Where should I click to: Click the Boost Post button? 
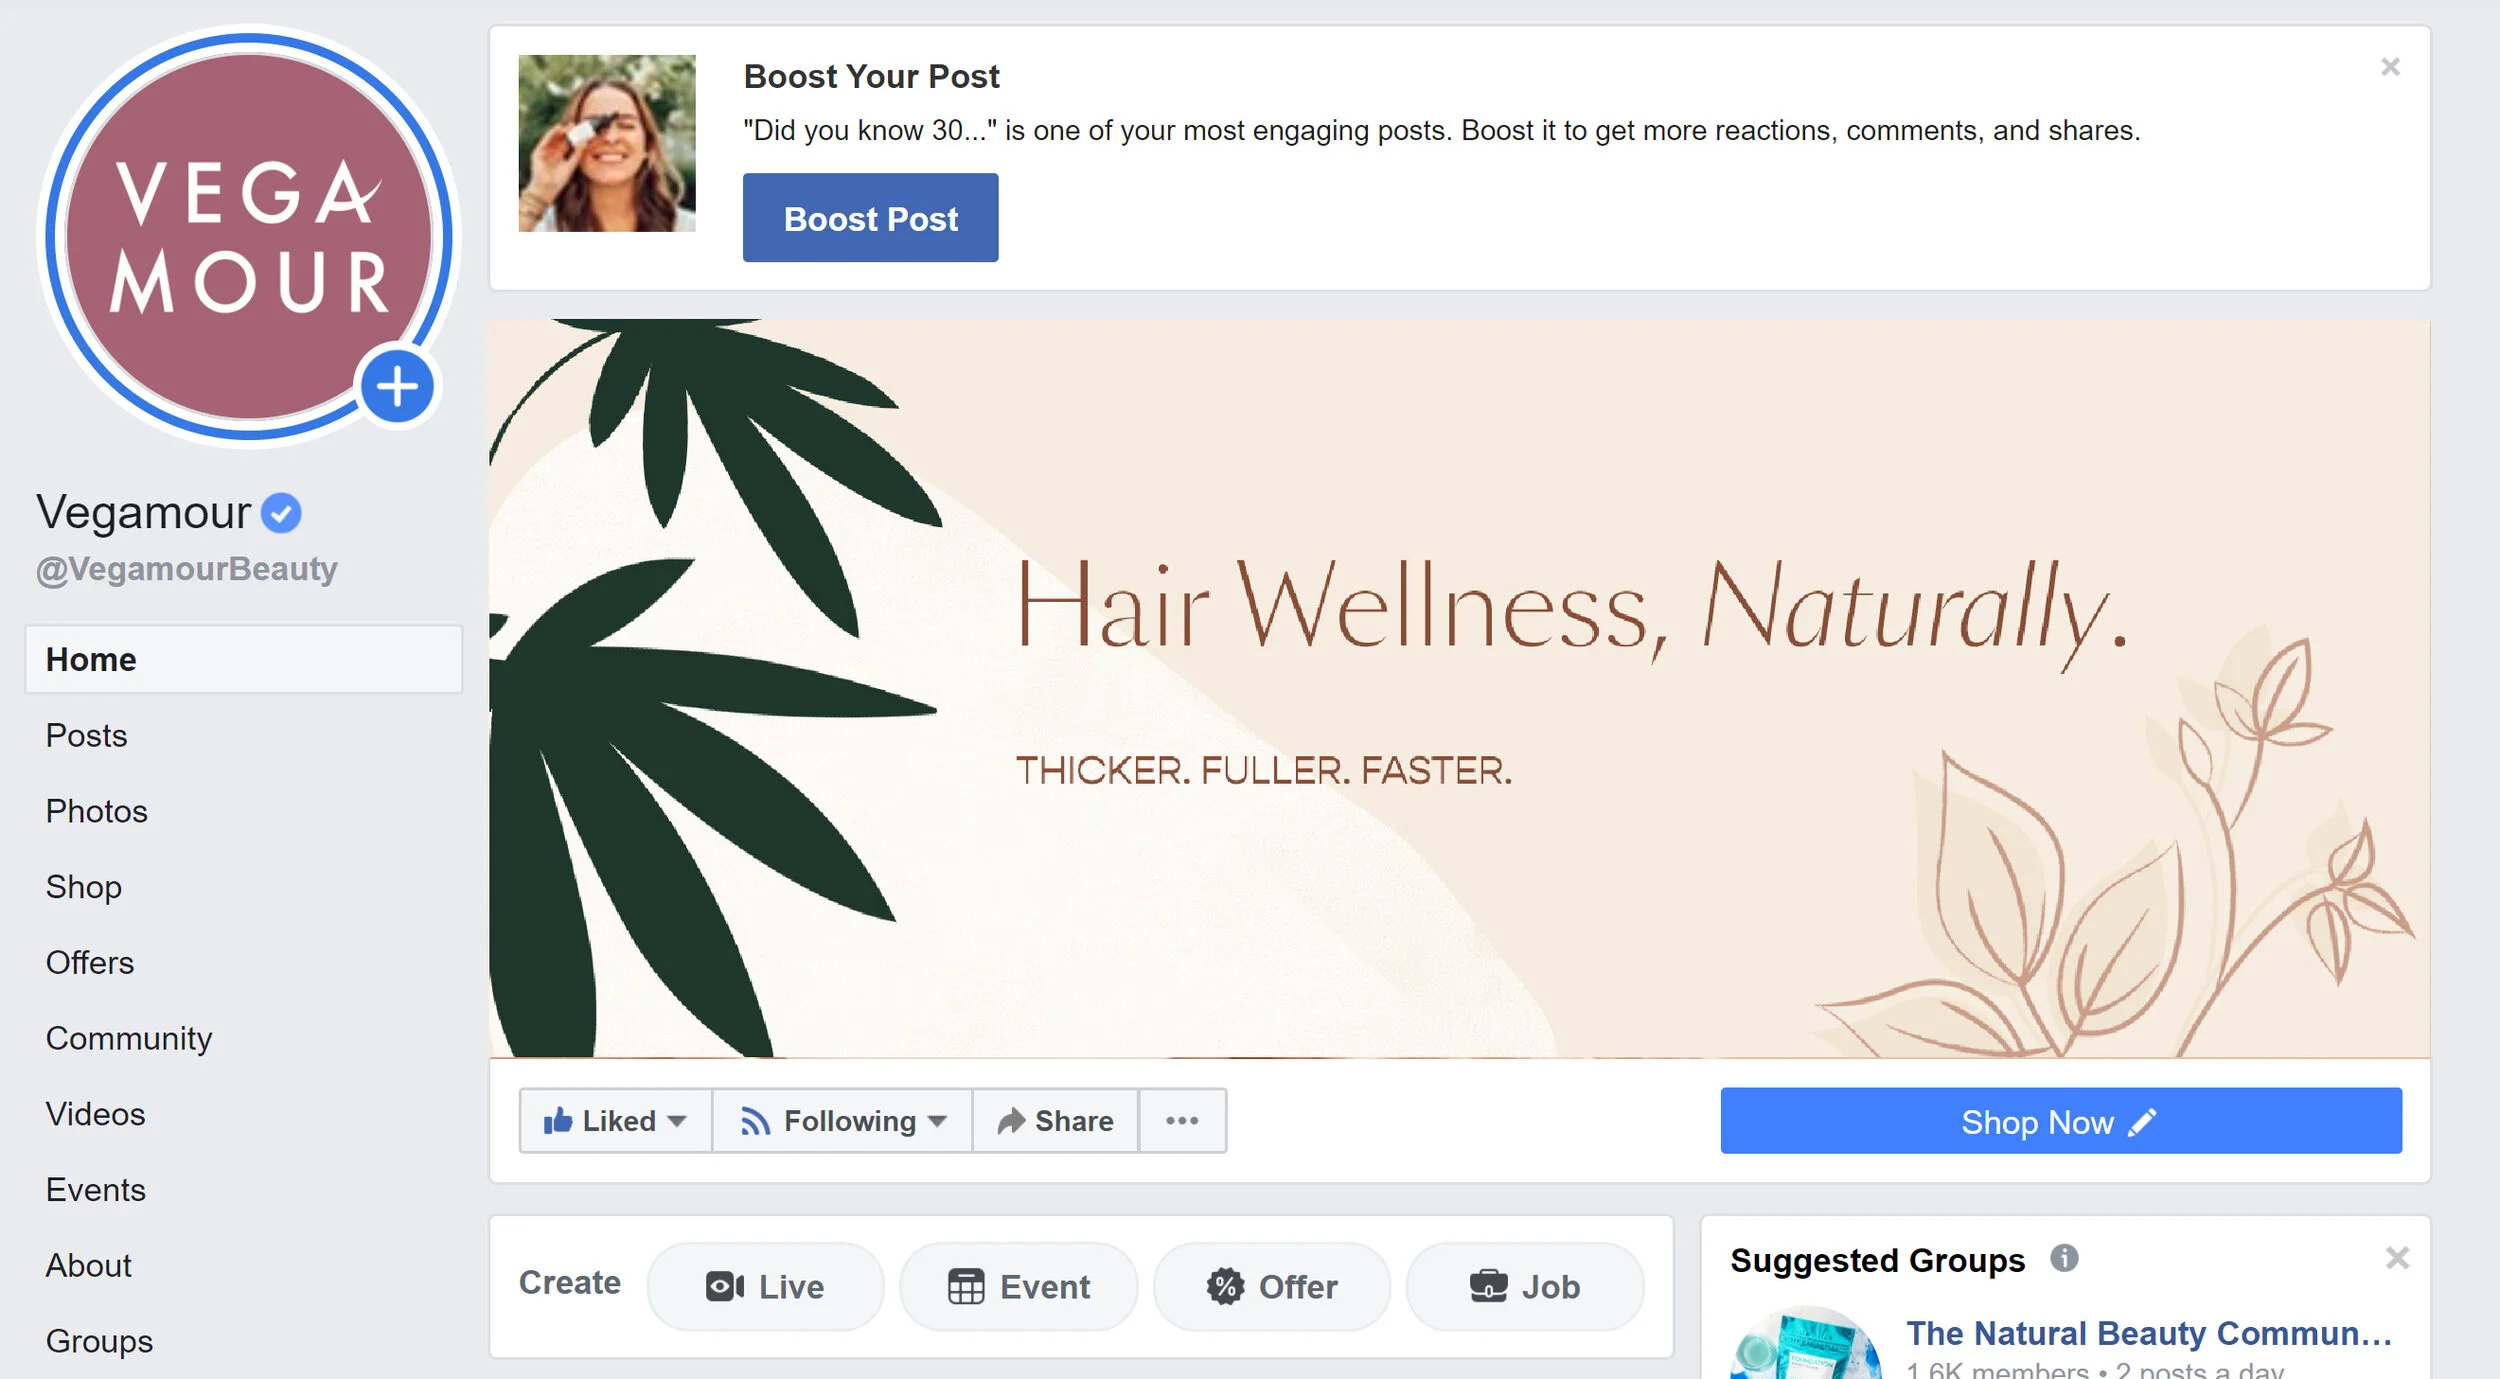tap(870, 218)
